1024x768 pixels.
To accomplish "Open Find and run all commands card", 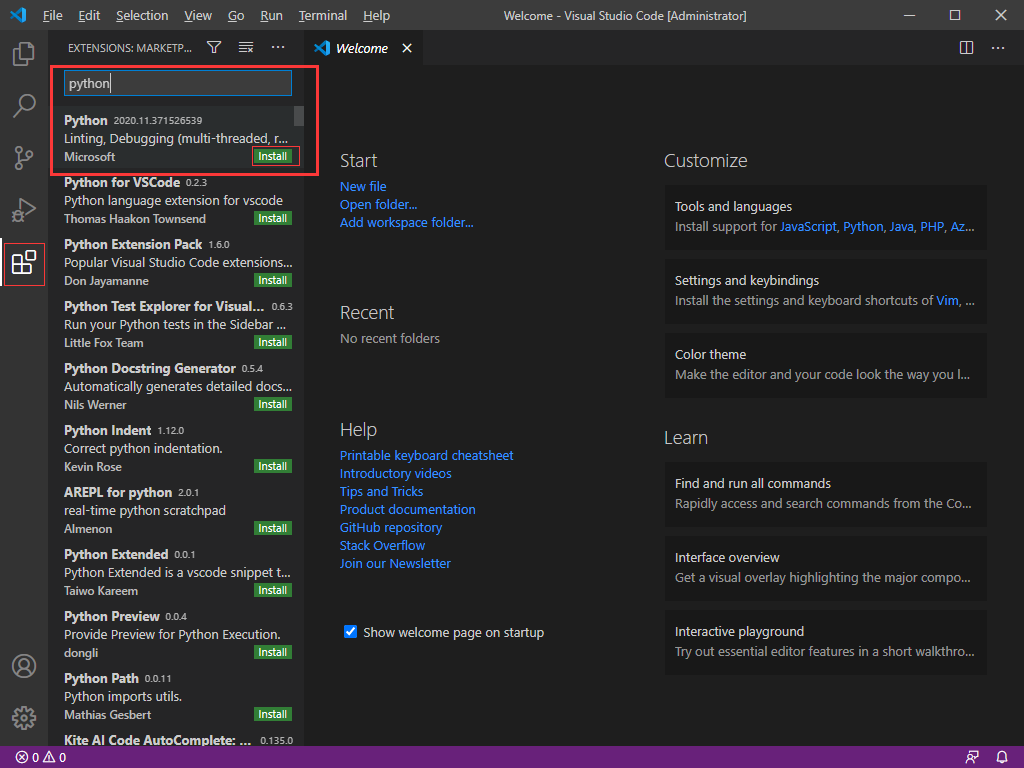I will (x=825, y=494).
